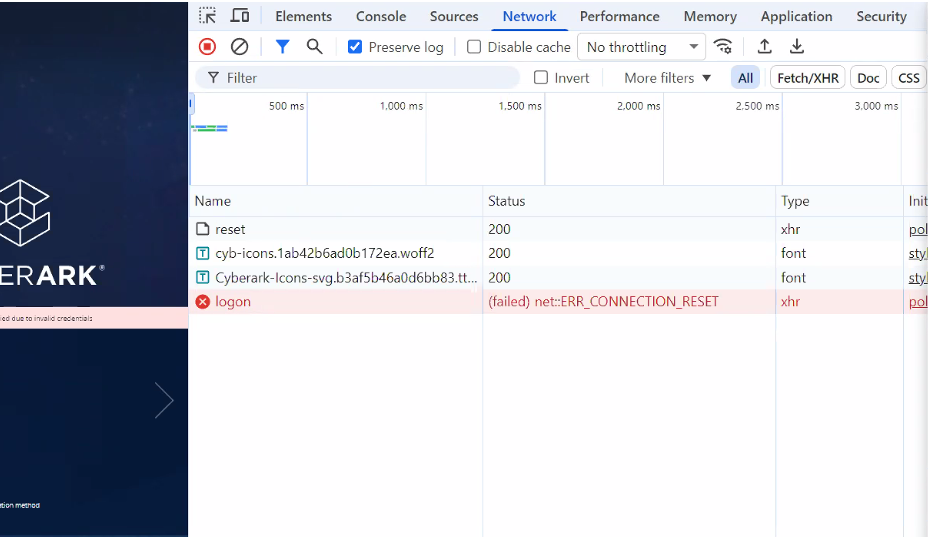Viewport: 928px width, 537px height.
Task: Clear the network log
Action: pos(239,47)
